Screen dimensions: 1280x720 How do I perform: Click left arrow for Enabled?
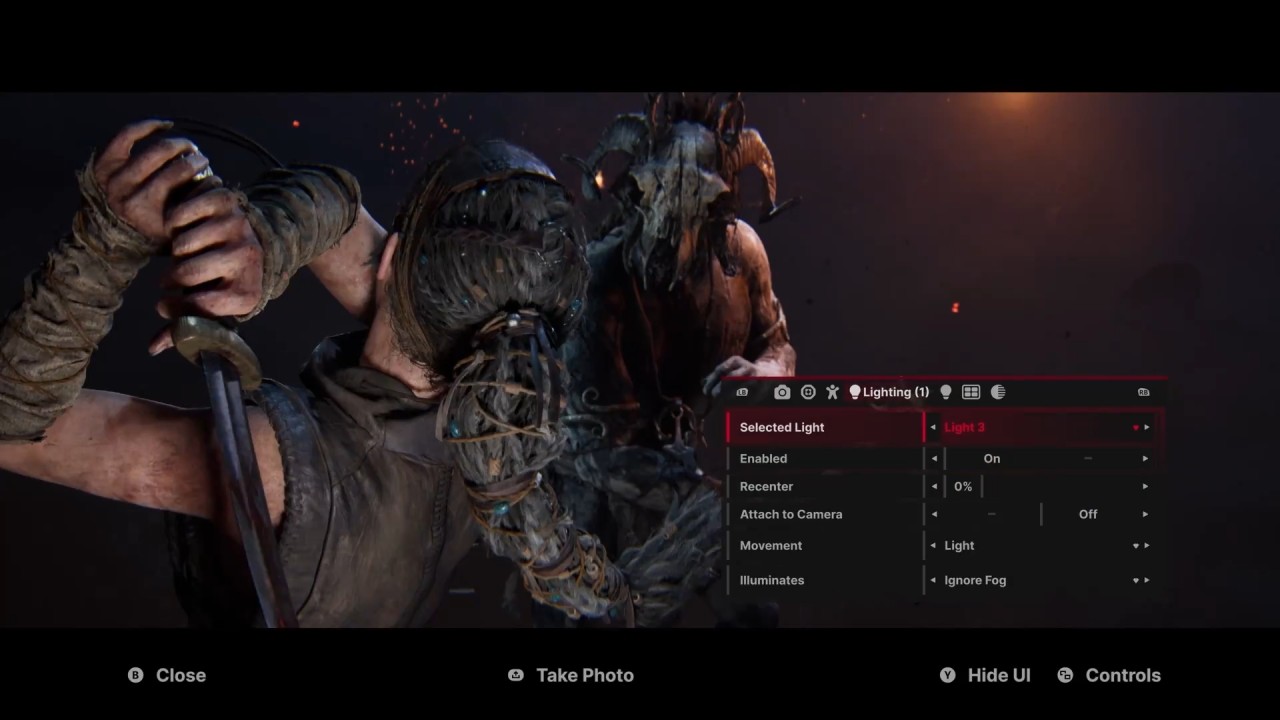[x=933, y=458]
